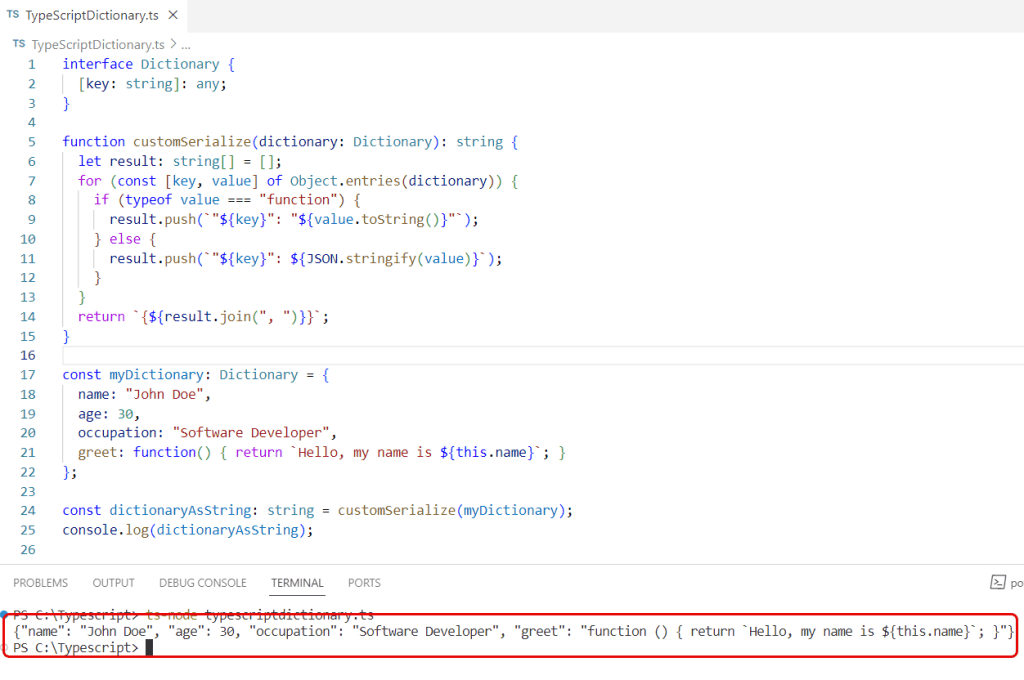
Task: Click TypeScriptDictionary.ts in the breadcrumb
Action: pos(98,44)
